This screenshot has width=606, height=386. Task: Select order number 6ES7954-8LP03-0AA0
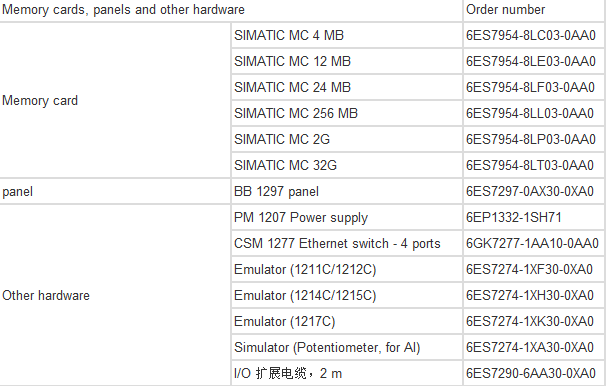533,139
